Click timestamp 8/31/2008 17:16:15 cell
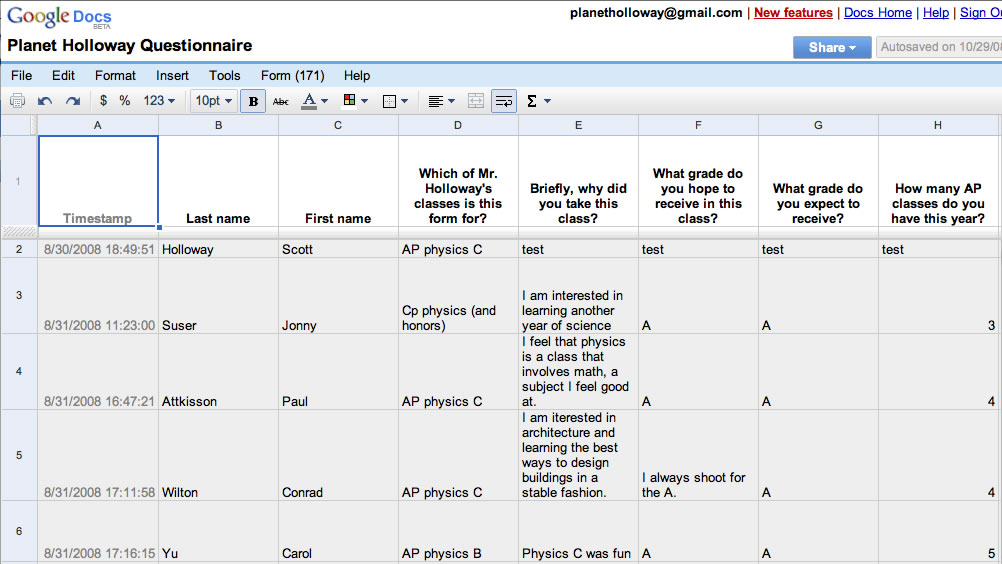 (98, 531)
